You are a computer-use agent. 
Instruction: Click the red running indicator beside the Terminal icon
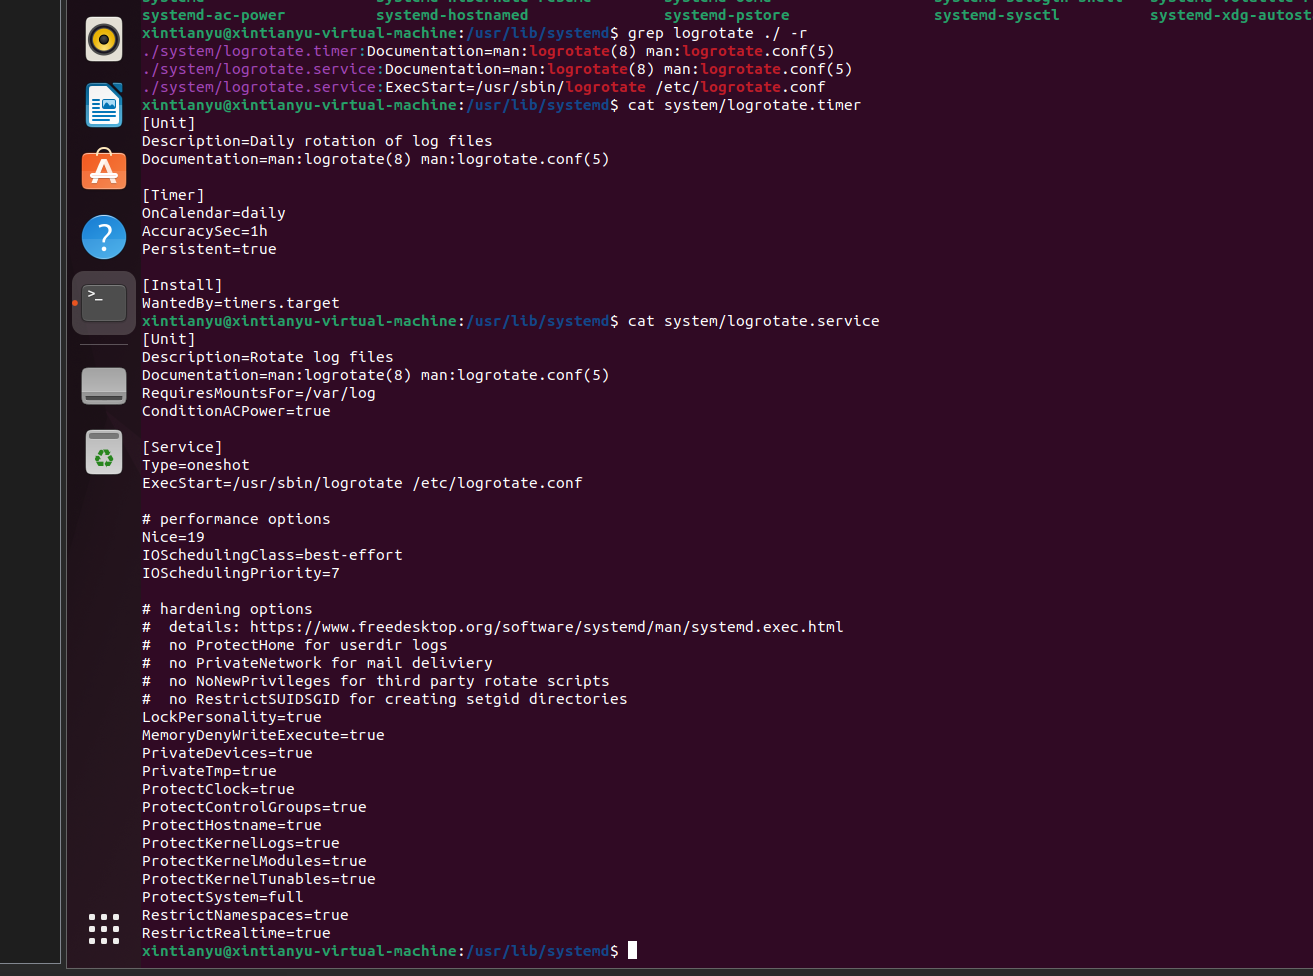pos(74,303)
